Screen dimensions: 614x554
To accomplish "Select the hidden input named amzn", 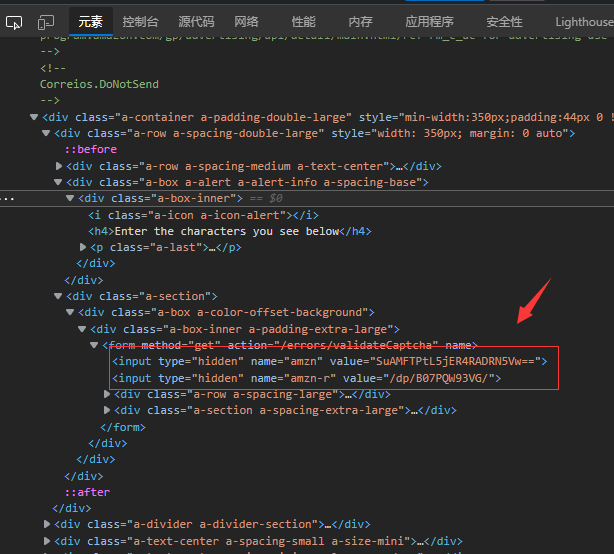I will coord(330,361).
